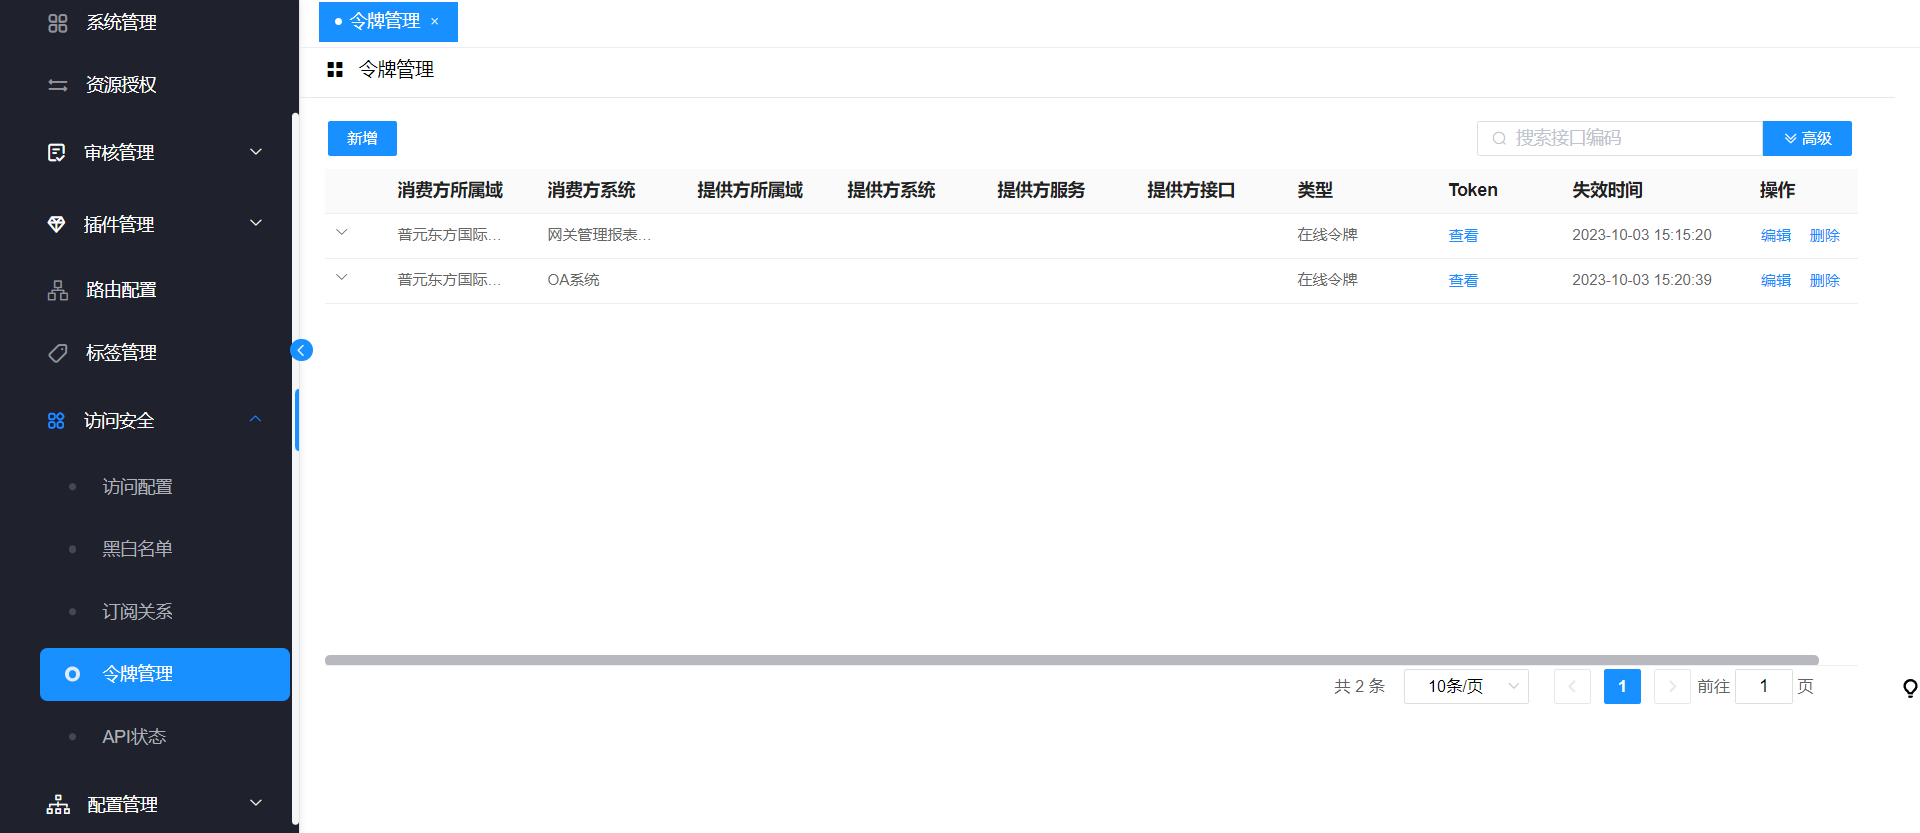Click 在线令牌 in the OA系统 row
Screen dimensions: 1920x833
coord(1327,280)
